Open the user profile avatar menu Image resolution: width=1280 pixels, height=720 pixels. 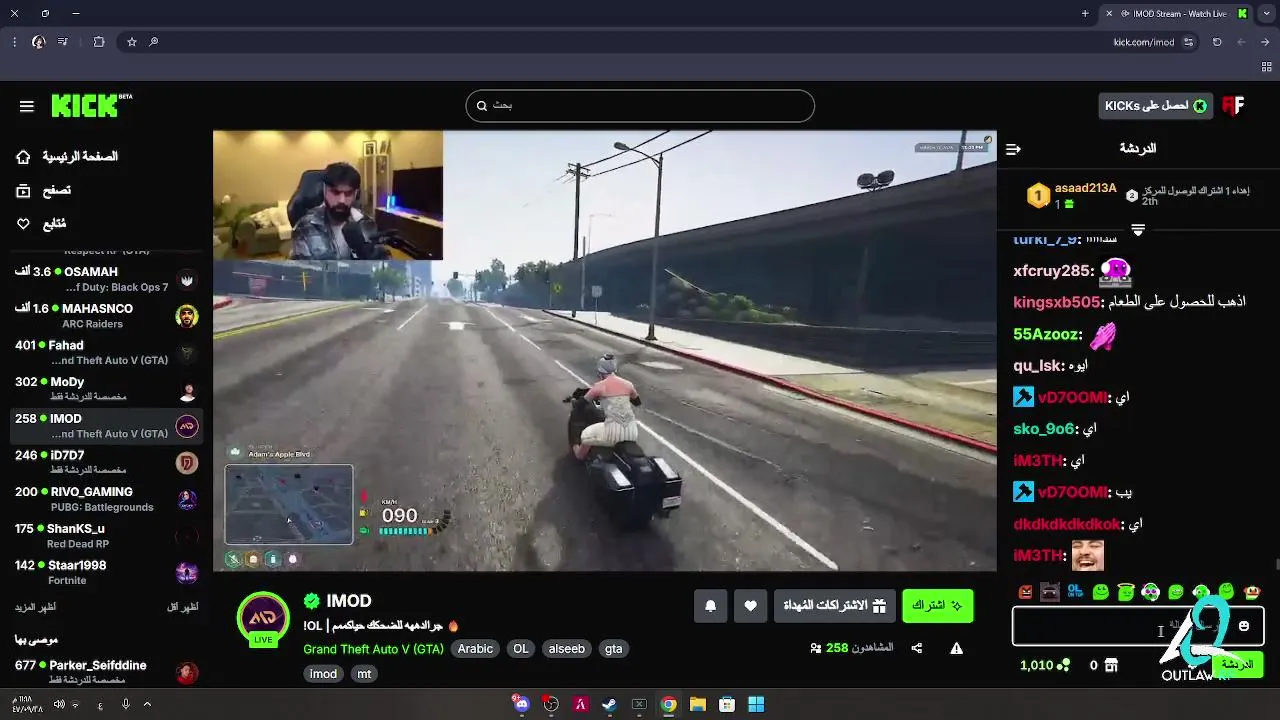1234,106
